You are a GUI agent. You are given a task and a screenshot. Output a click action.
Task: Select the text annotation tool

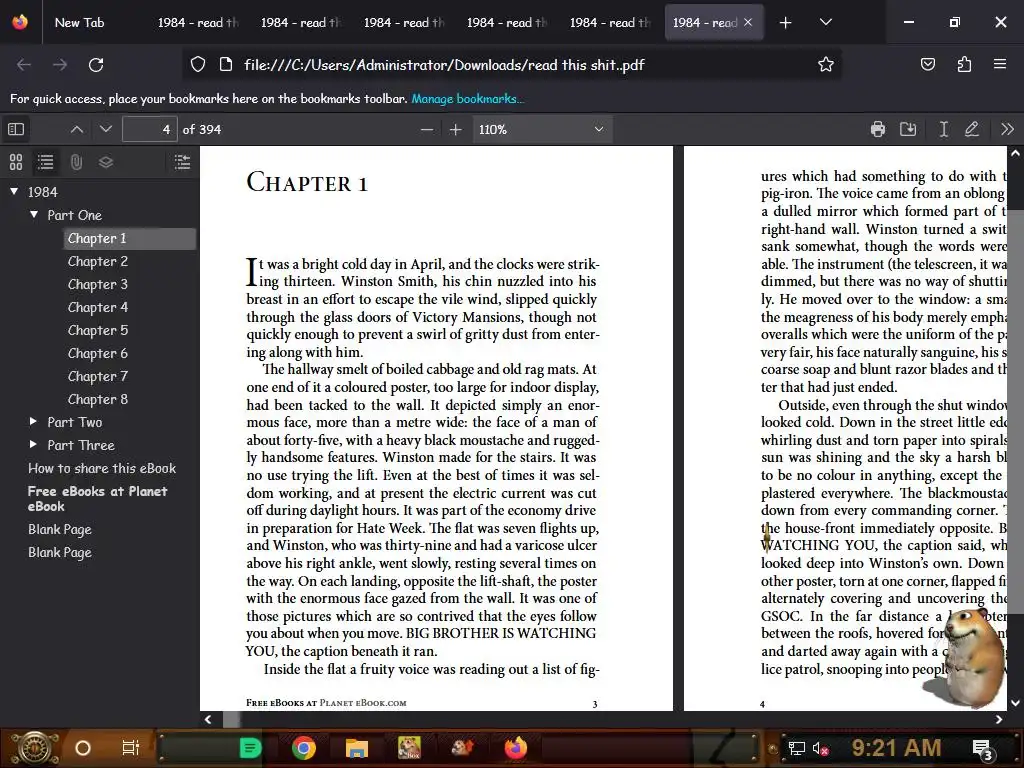click(943, 129)
